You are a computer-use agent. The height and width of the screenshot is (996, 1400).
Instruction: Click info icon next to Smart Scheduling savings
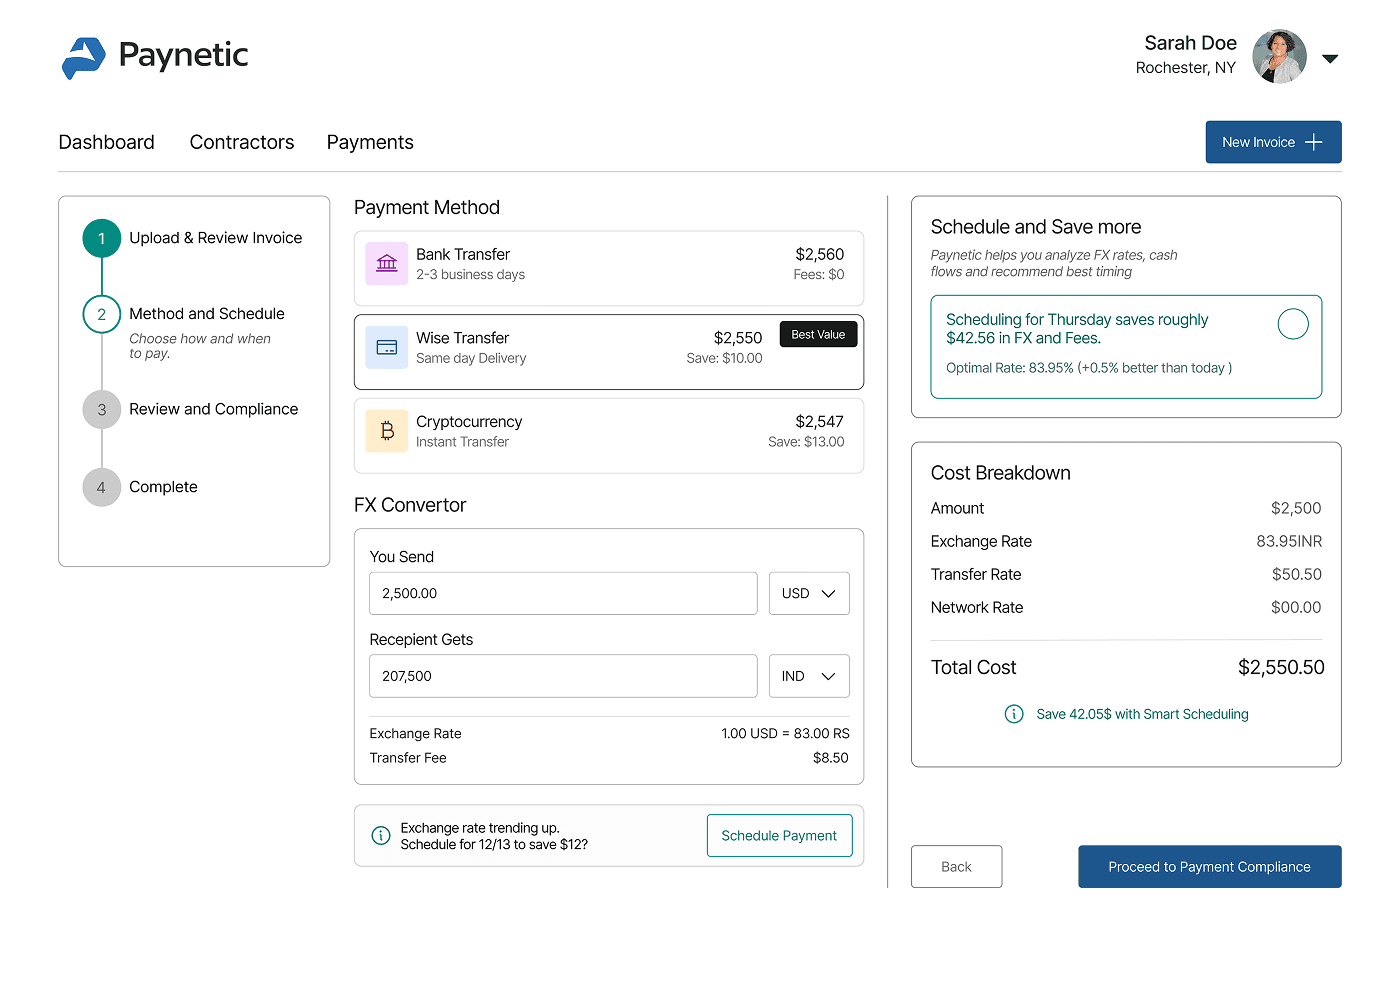click(x=1014, y=714)
